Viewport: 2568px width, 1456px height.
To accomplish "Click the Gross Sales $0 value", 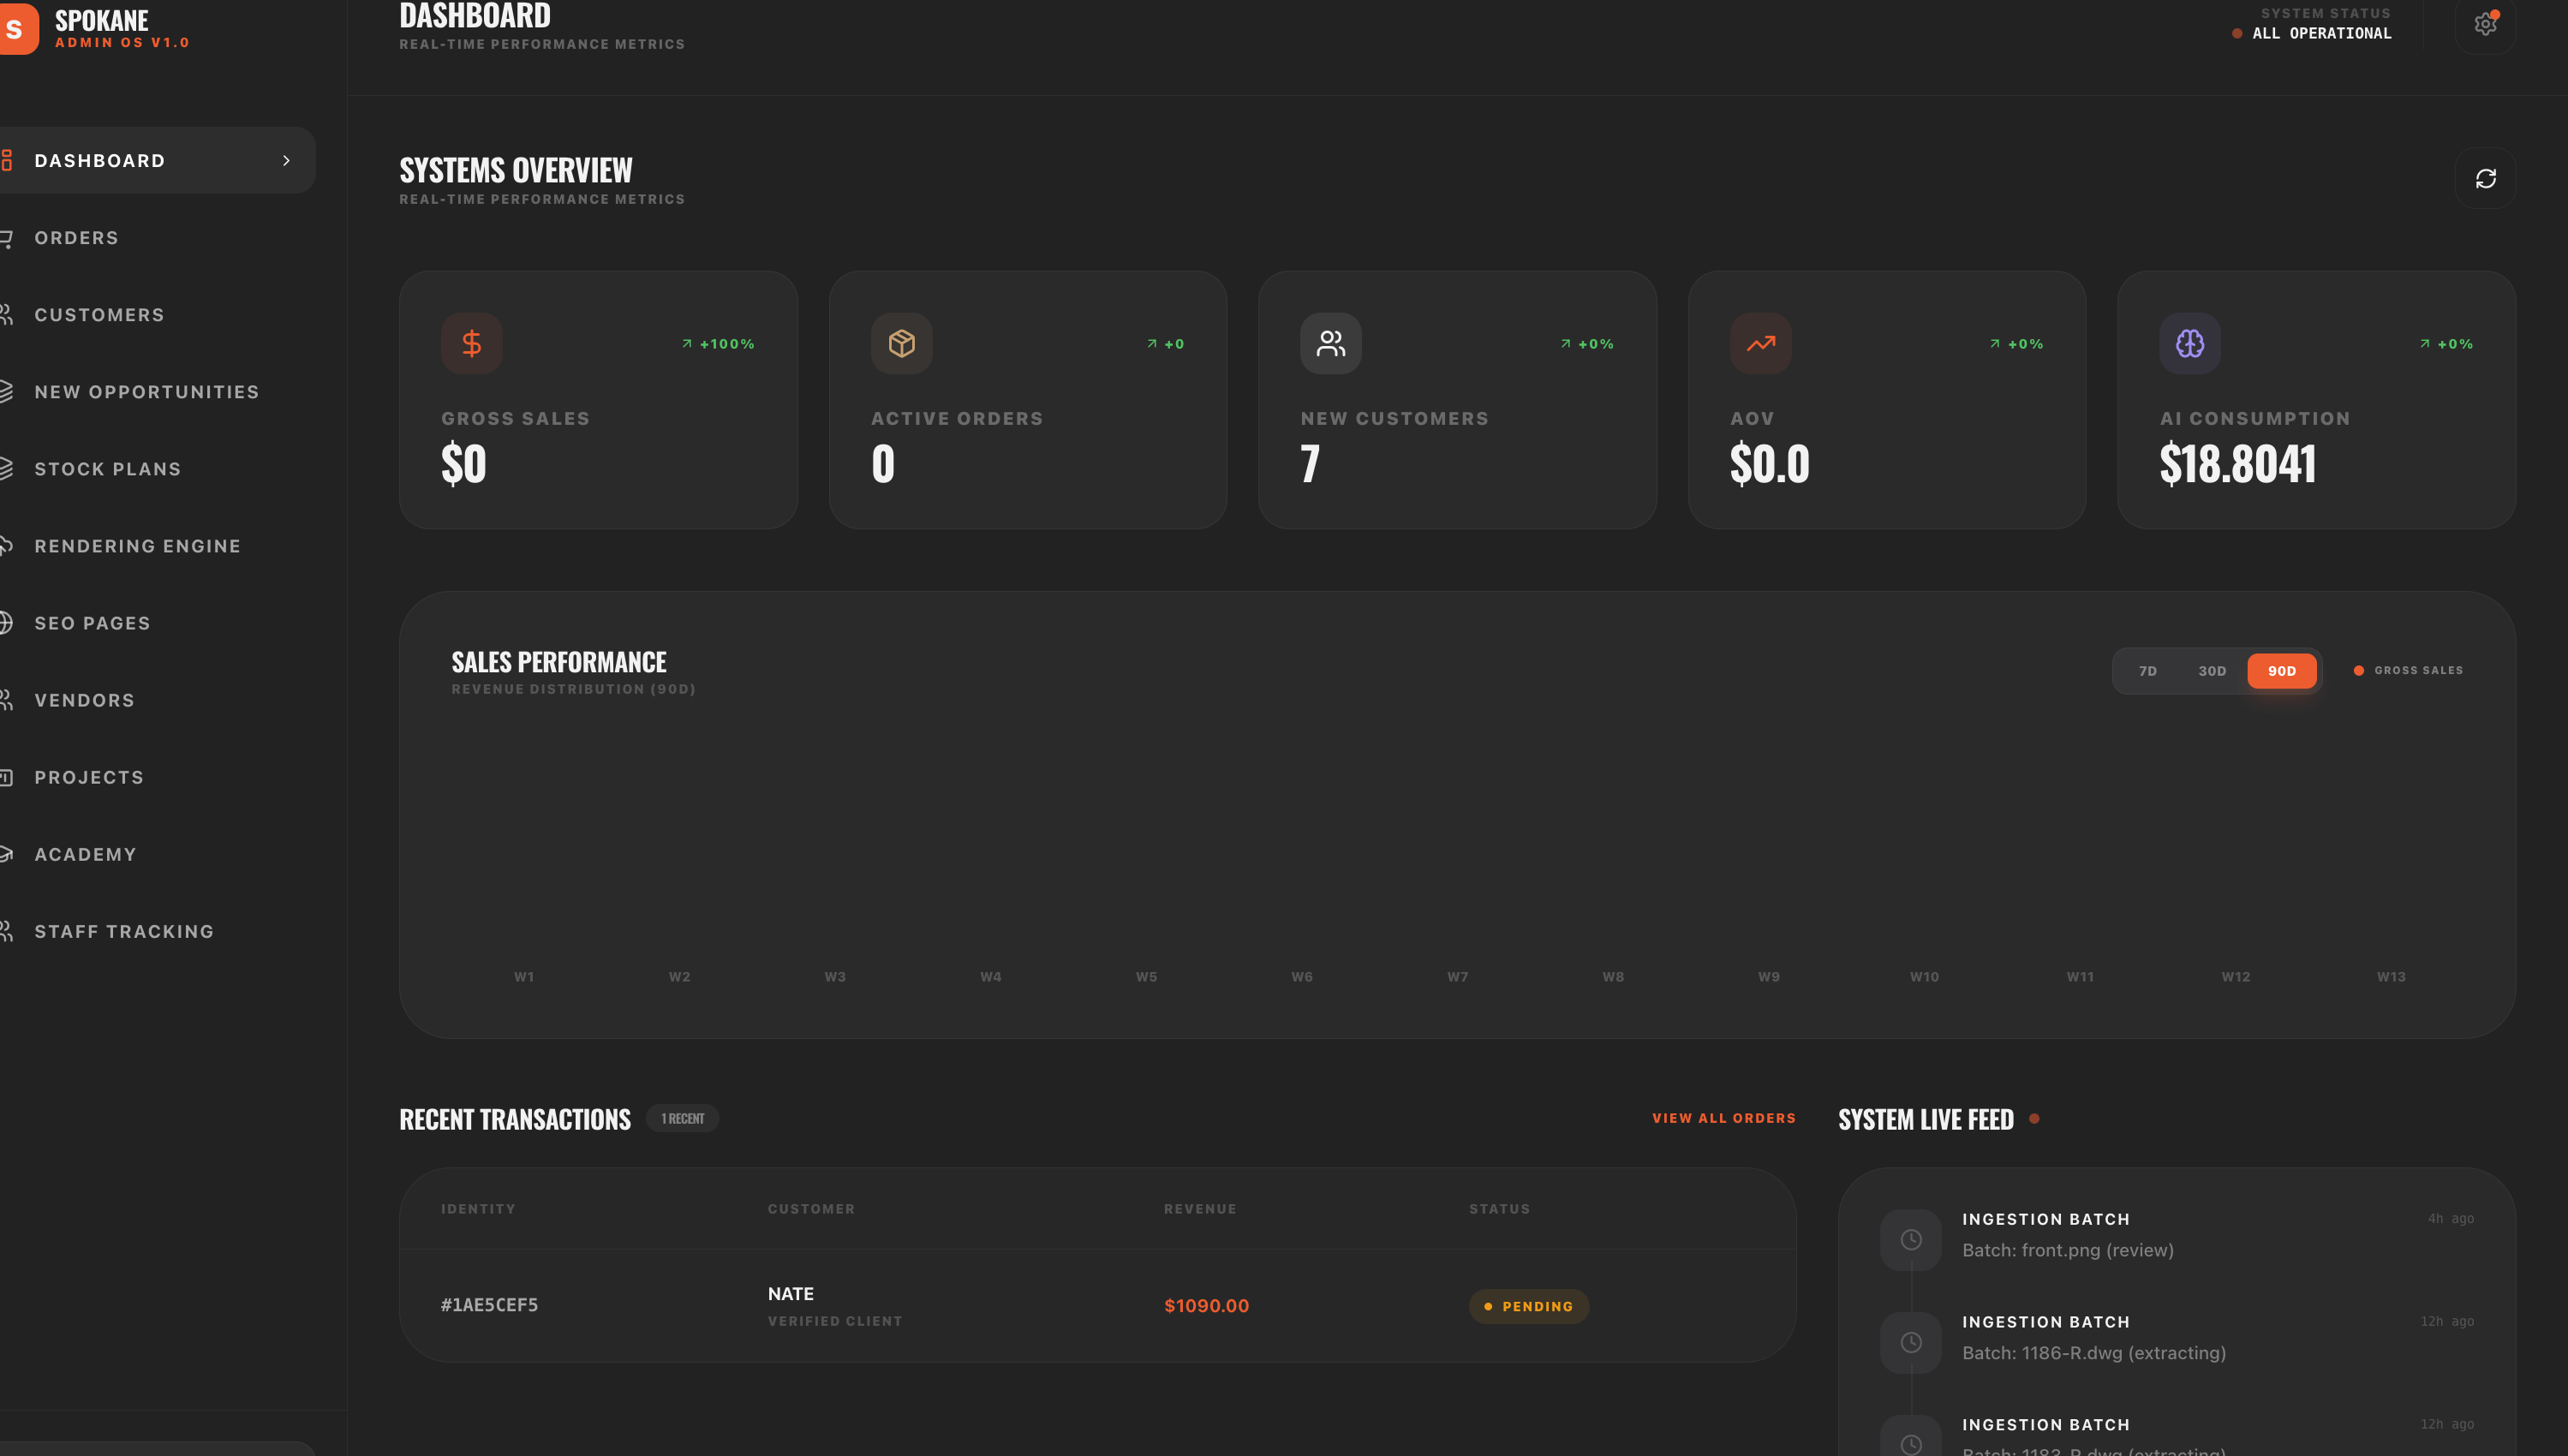I will [464, 464].
